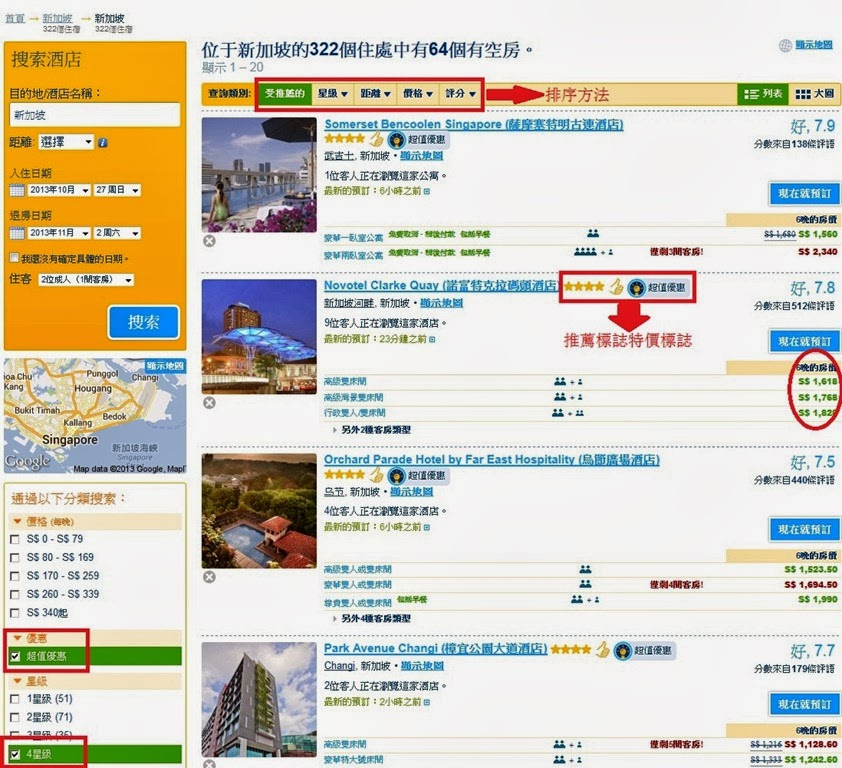Check the 1星級 (51) filter

[15, 699]
